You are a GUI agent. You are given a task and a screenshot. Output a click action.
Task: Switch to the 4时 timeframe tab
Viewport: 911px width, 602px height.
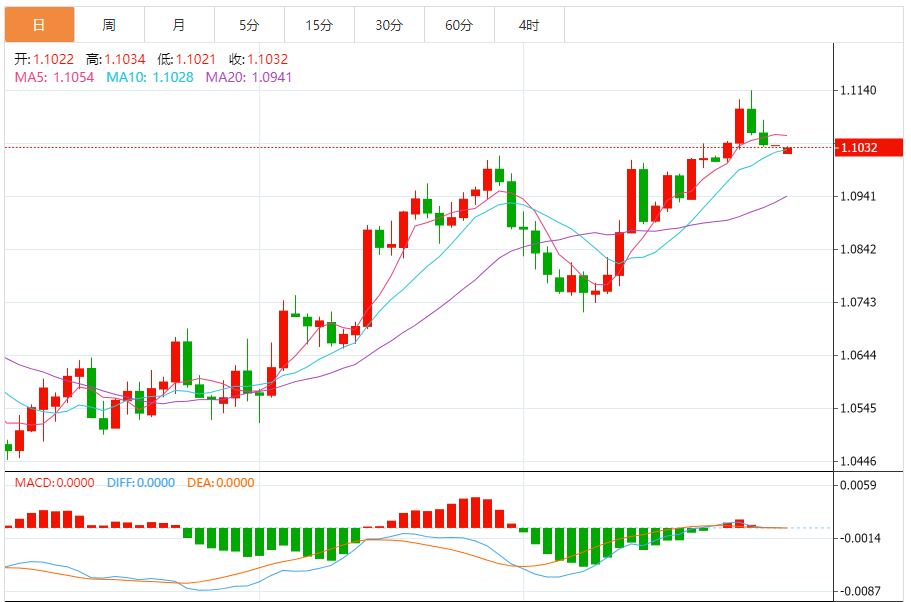pyautogui.click(x=529, y=25)
